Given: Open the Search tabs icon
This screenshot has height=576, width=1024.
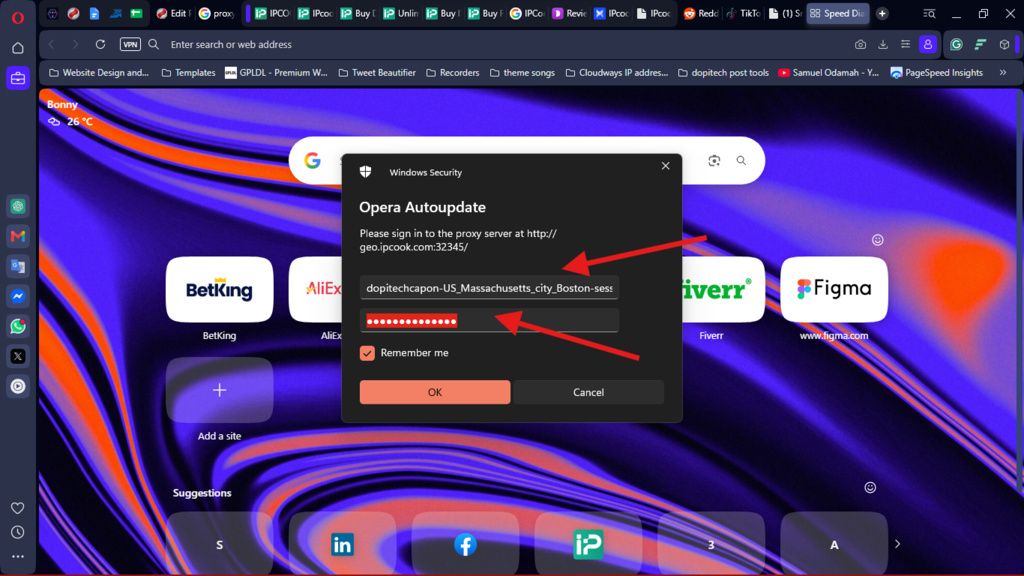Looking at the screenshot, I should pos(929,13).
